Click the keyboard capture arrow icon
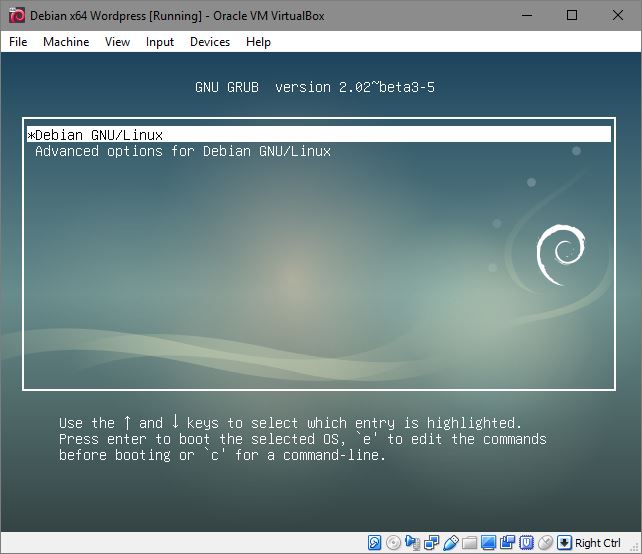642x554 pixels. tap(564, 543)
